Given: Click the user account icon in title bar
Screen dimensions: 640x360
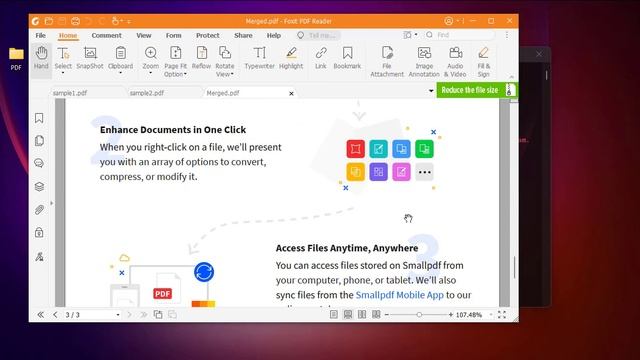Looking at the screenshot, I should [x=448, y=21].
